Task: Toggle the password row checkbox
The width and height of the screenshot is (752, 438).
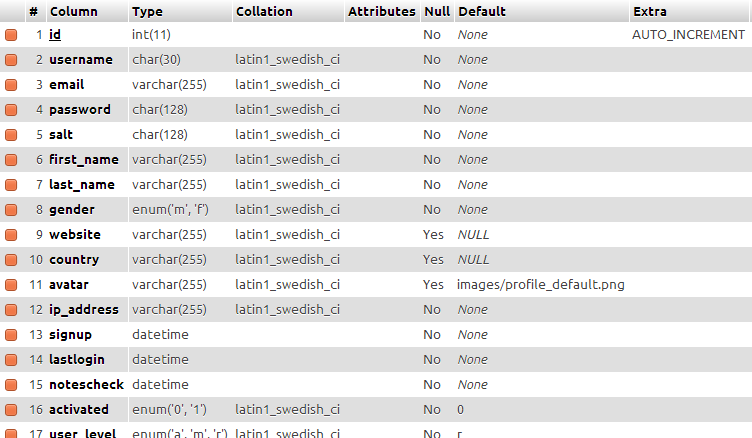Action: point(11,110)
